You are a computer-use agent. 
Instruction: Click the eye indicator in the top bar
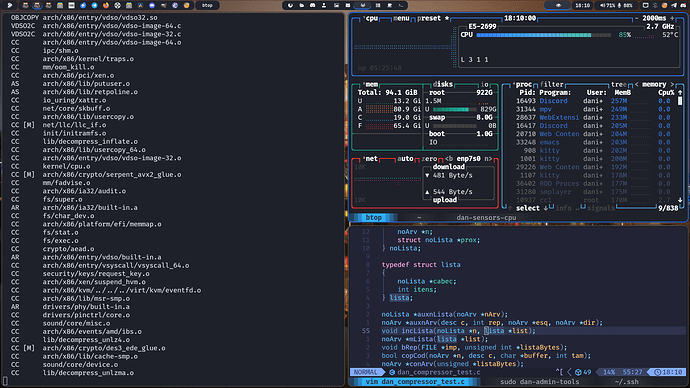558,5
